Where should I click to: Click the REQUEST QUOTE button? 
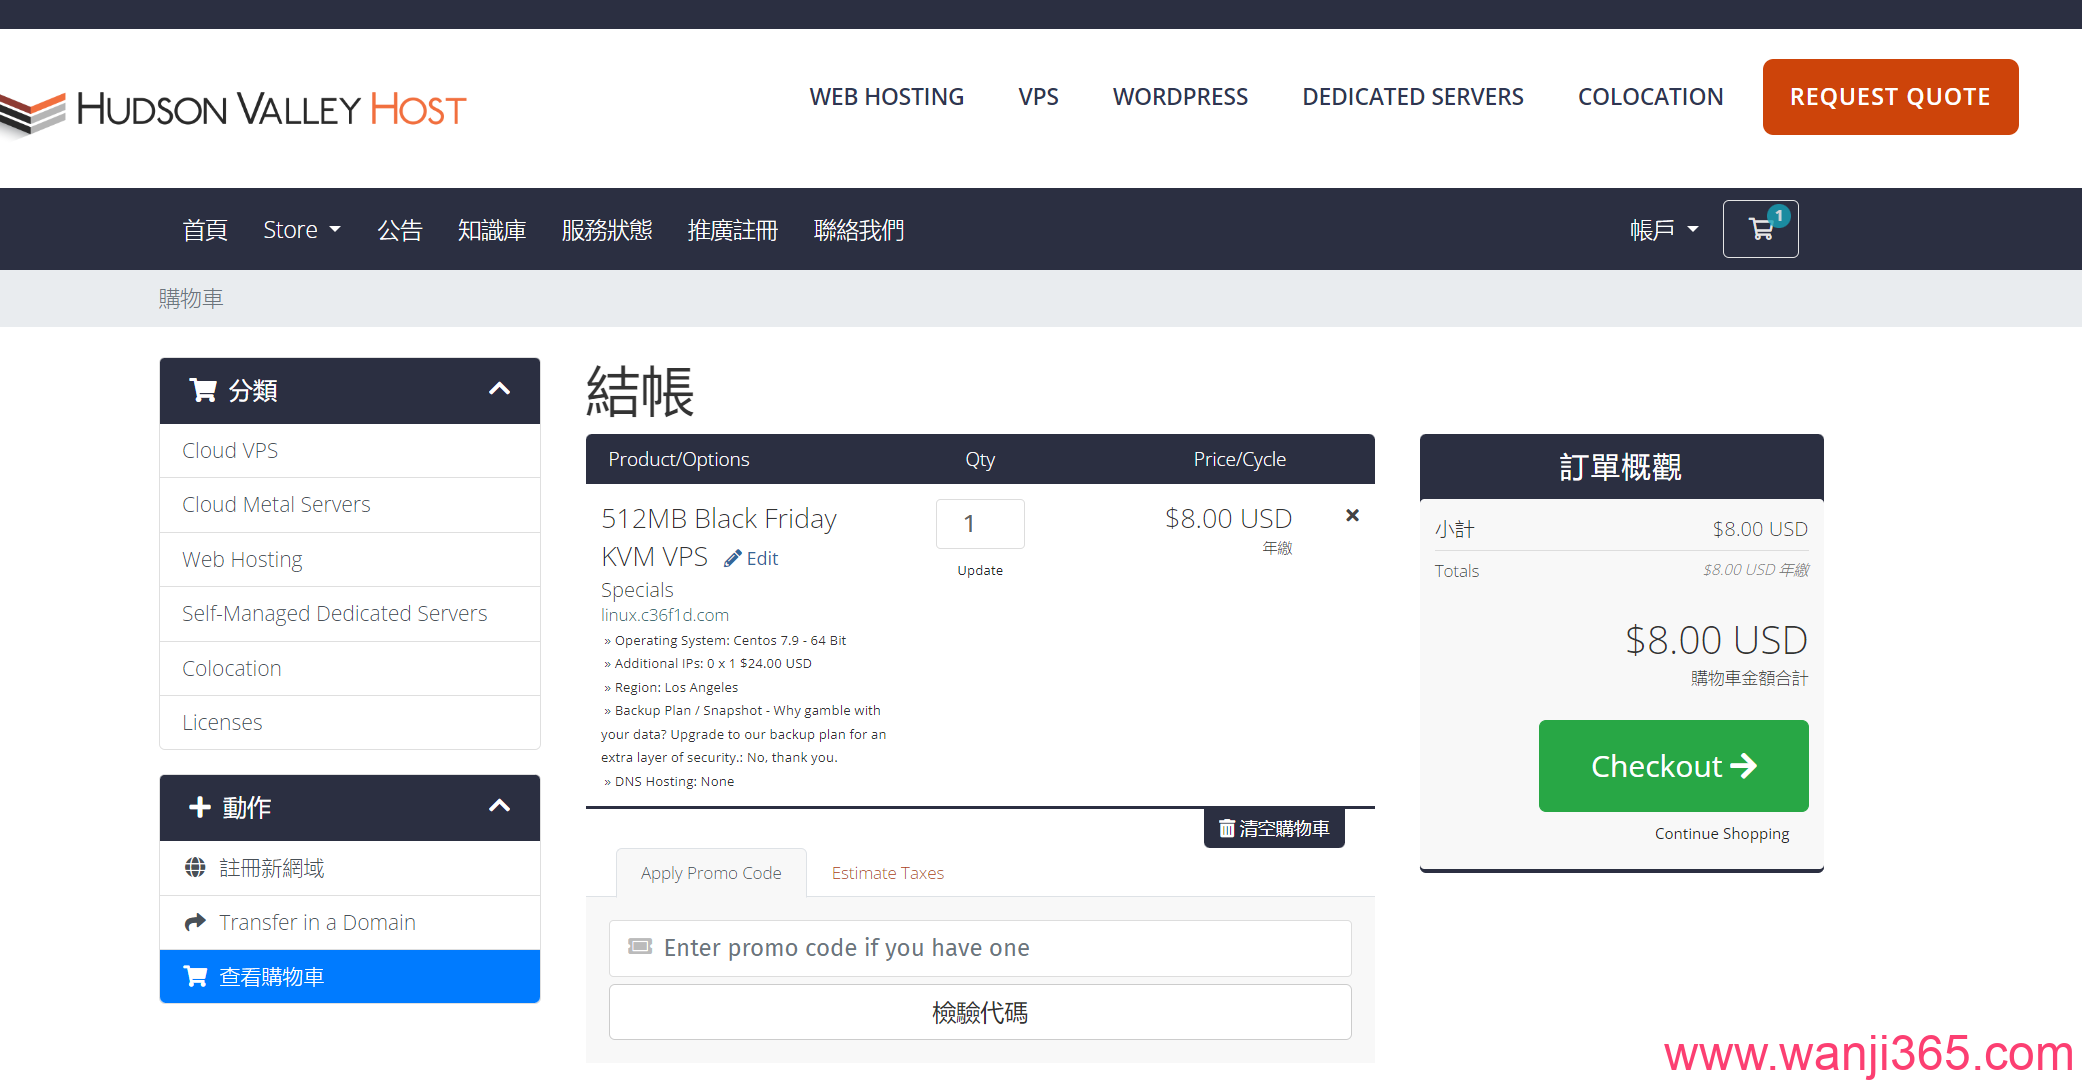pyautogui.click(x=1890, y=97)
